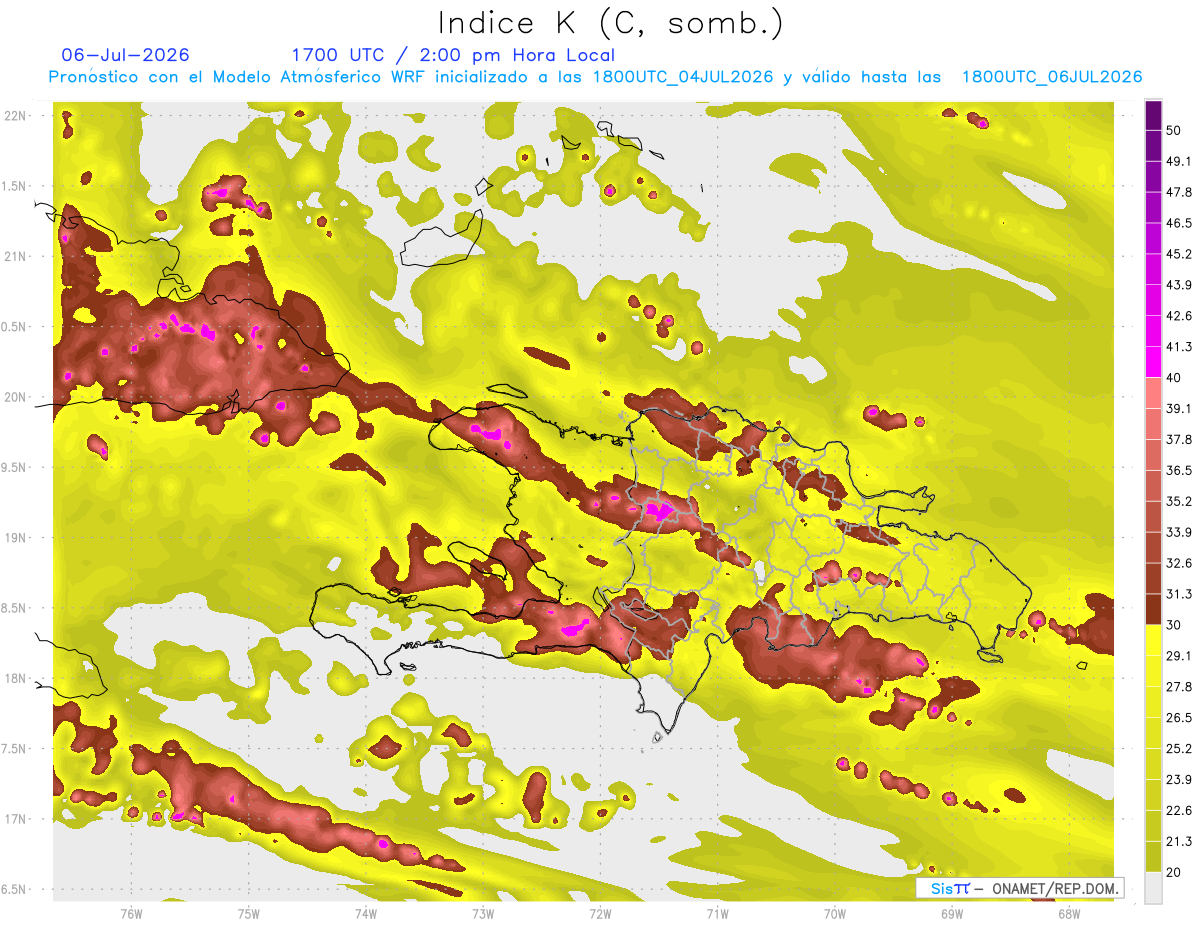Click the "29.1" color scale value

pos(1178,656)
